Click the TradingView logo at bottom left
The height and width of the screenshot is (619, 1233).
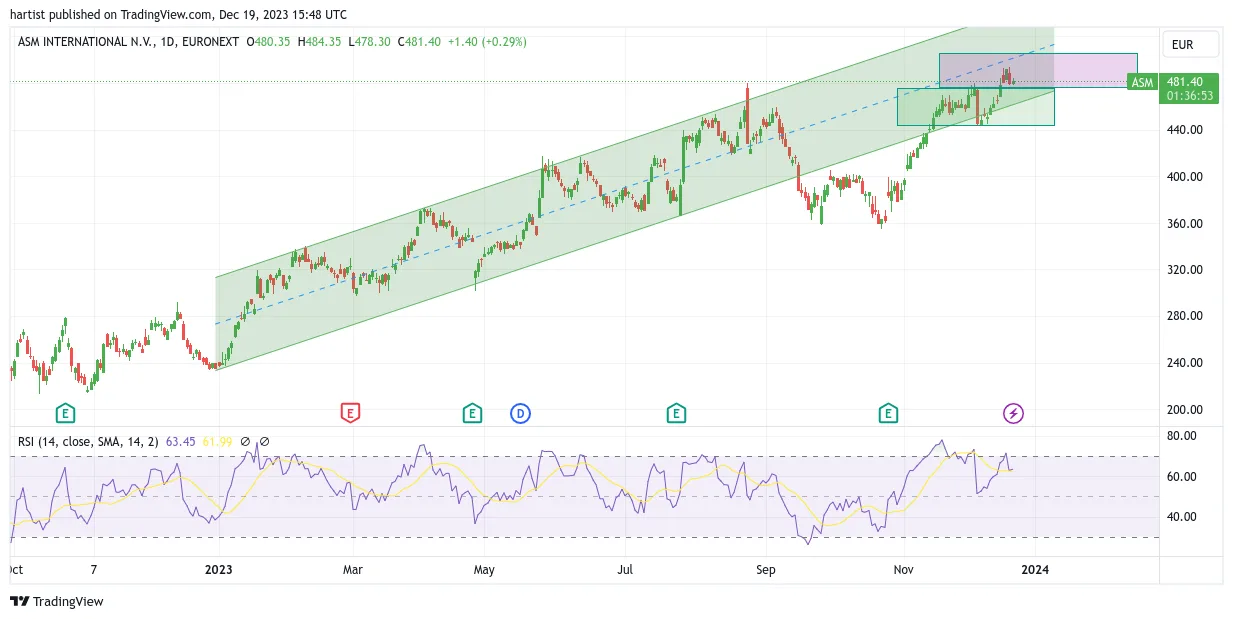point(57,601)
